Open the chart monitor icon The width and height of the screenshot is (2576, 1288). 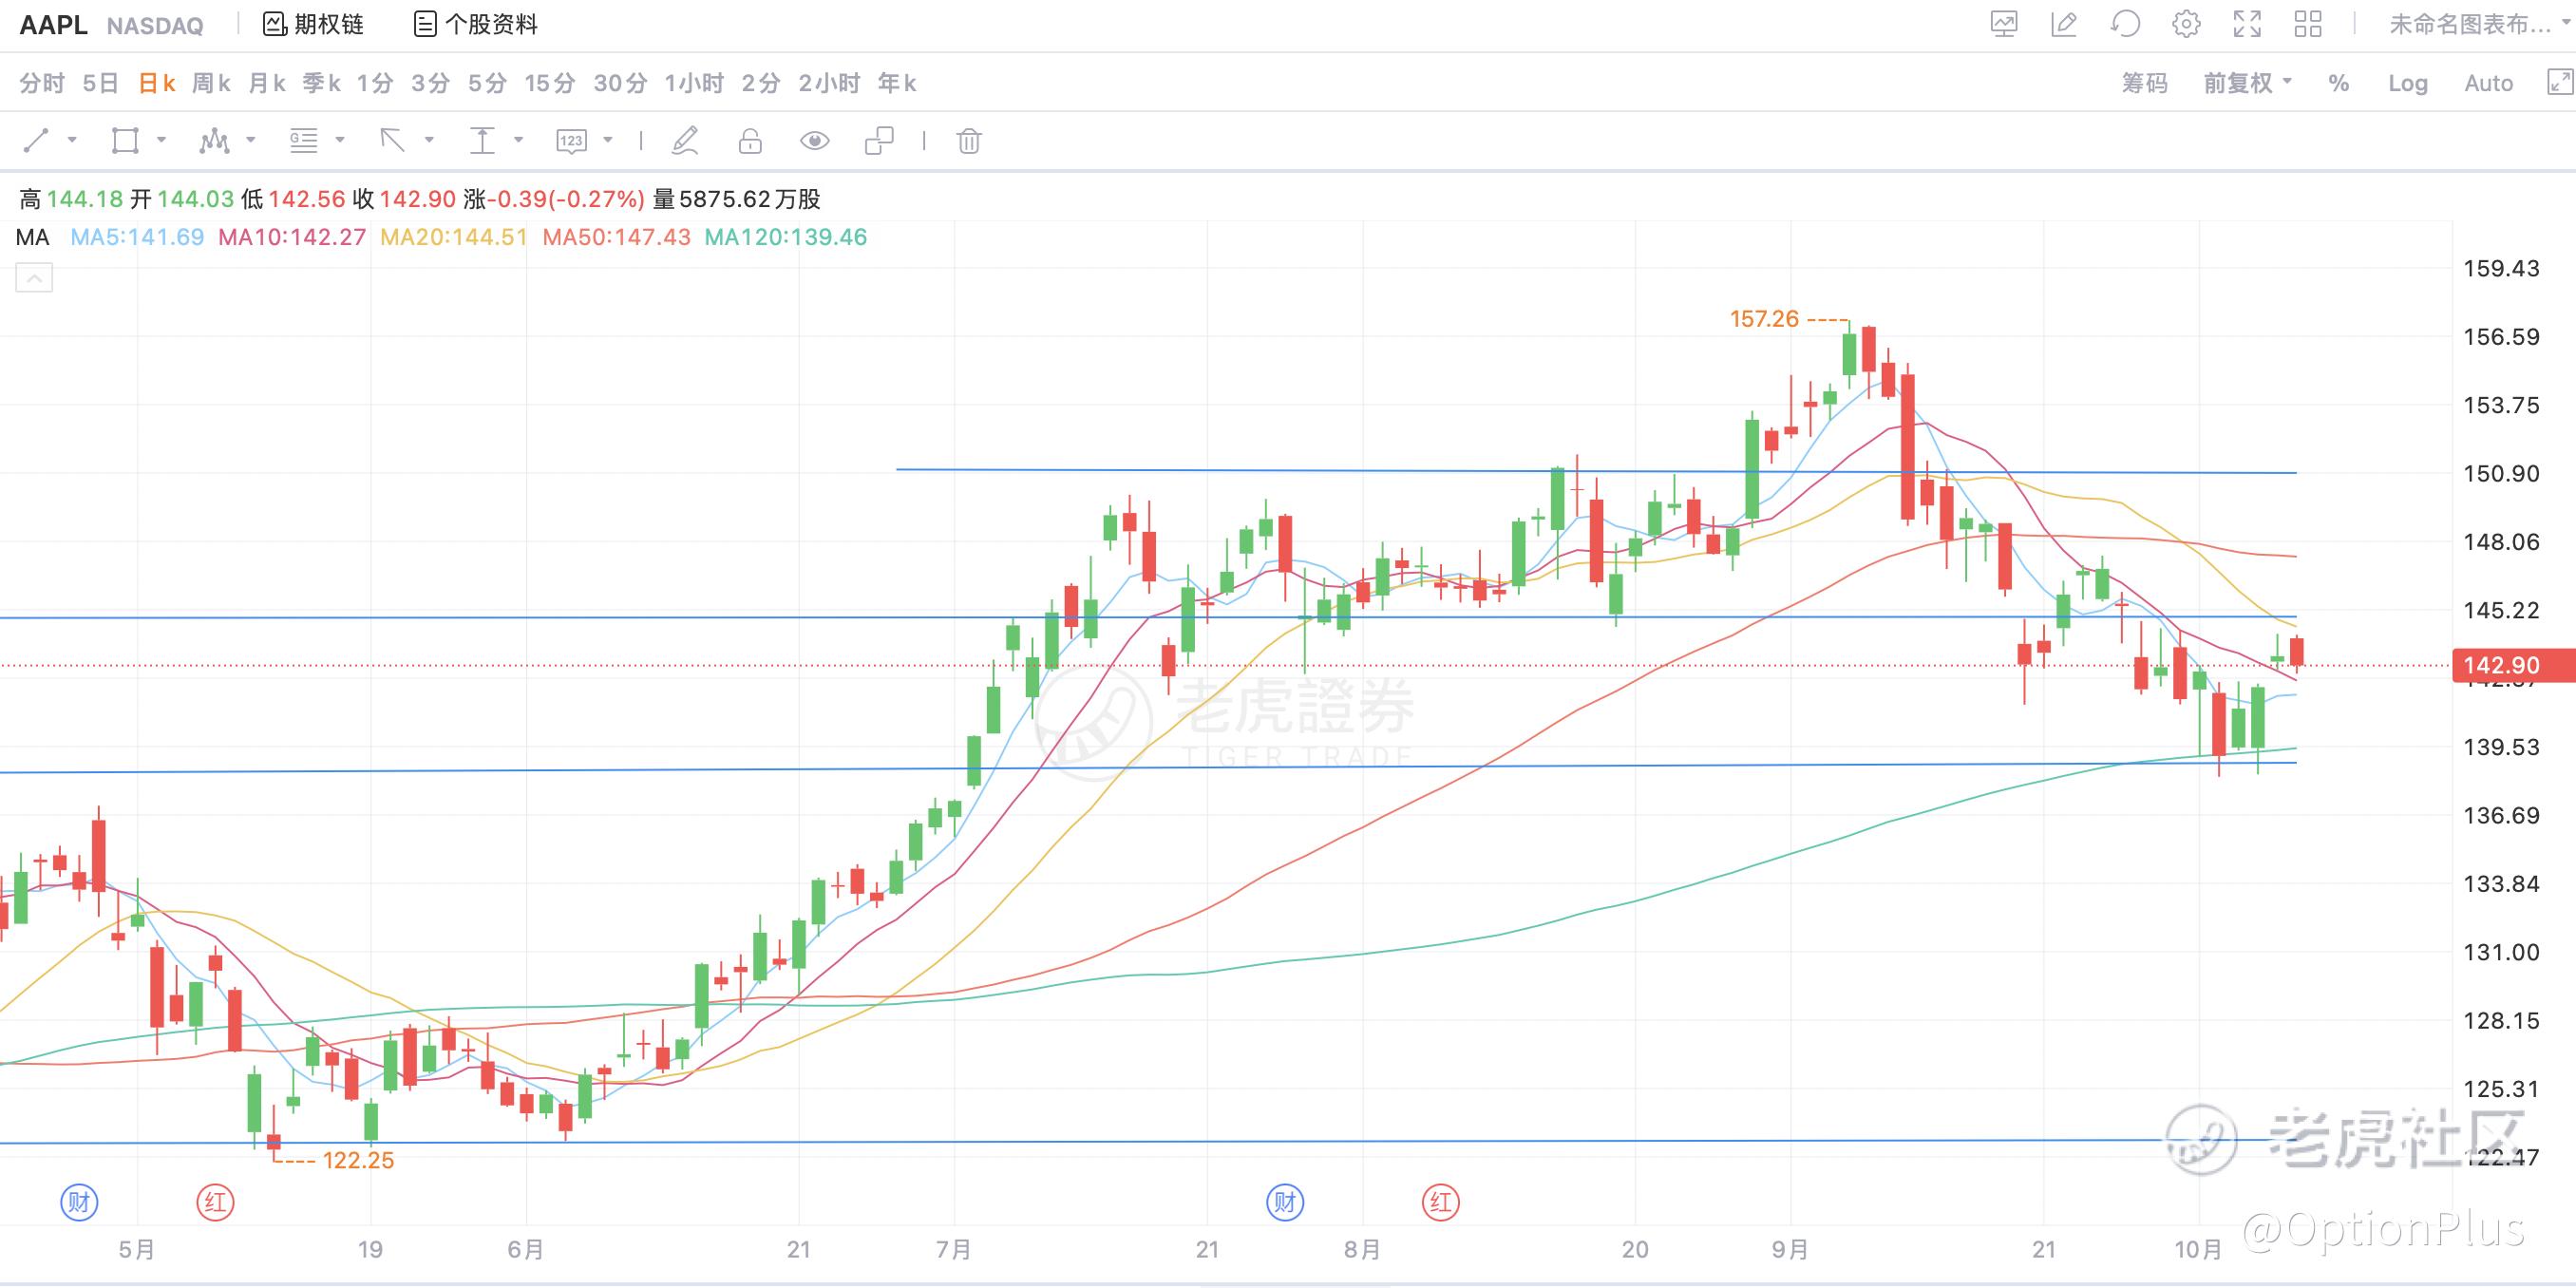tap(2004, 24)
